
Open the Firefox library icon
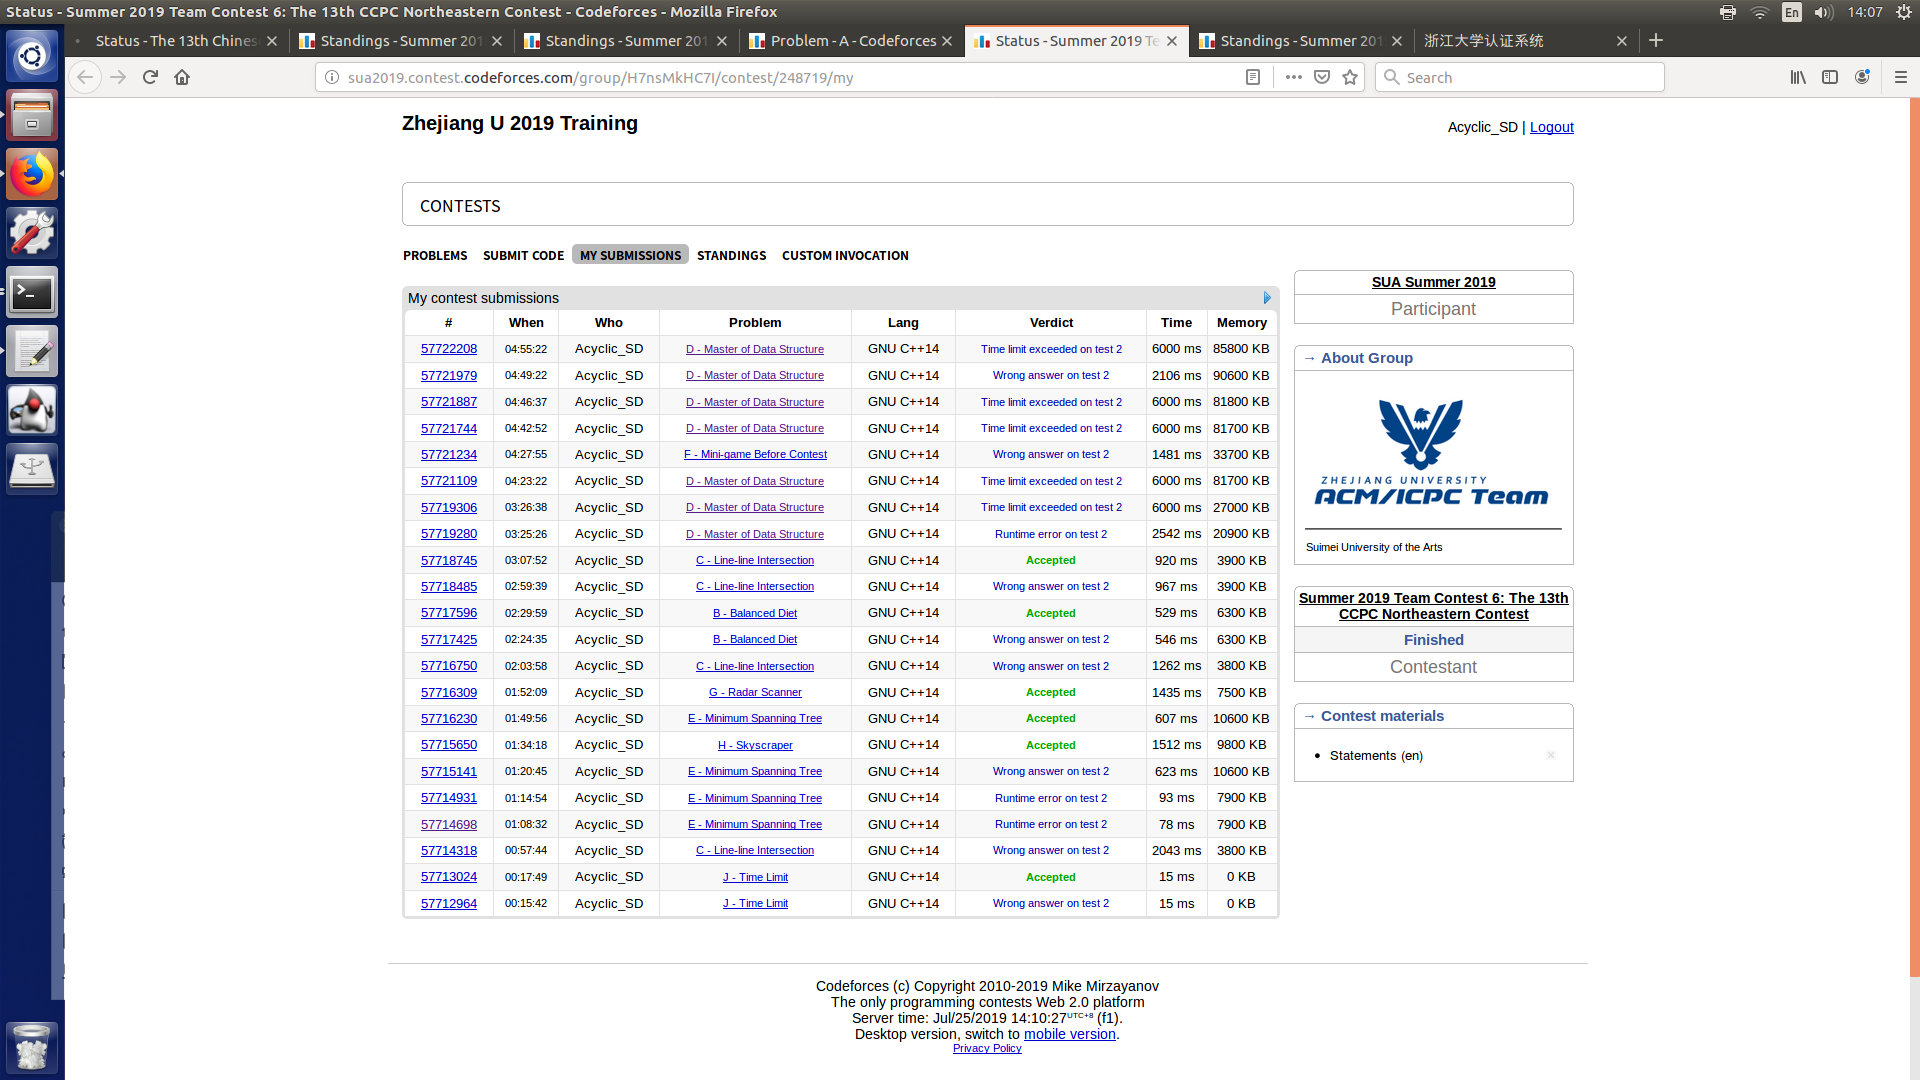[1798, 77]
